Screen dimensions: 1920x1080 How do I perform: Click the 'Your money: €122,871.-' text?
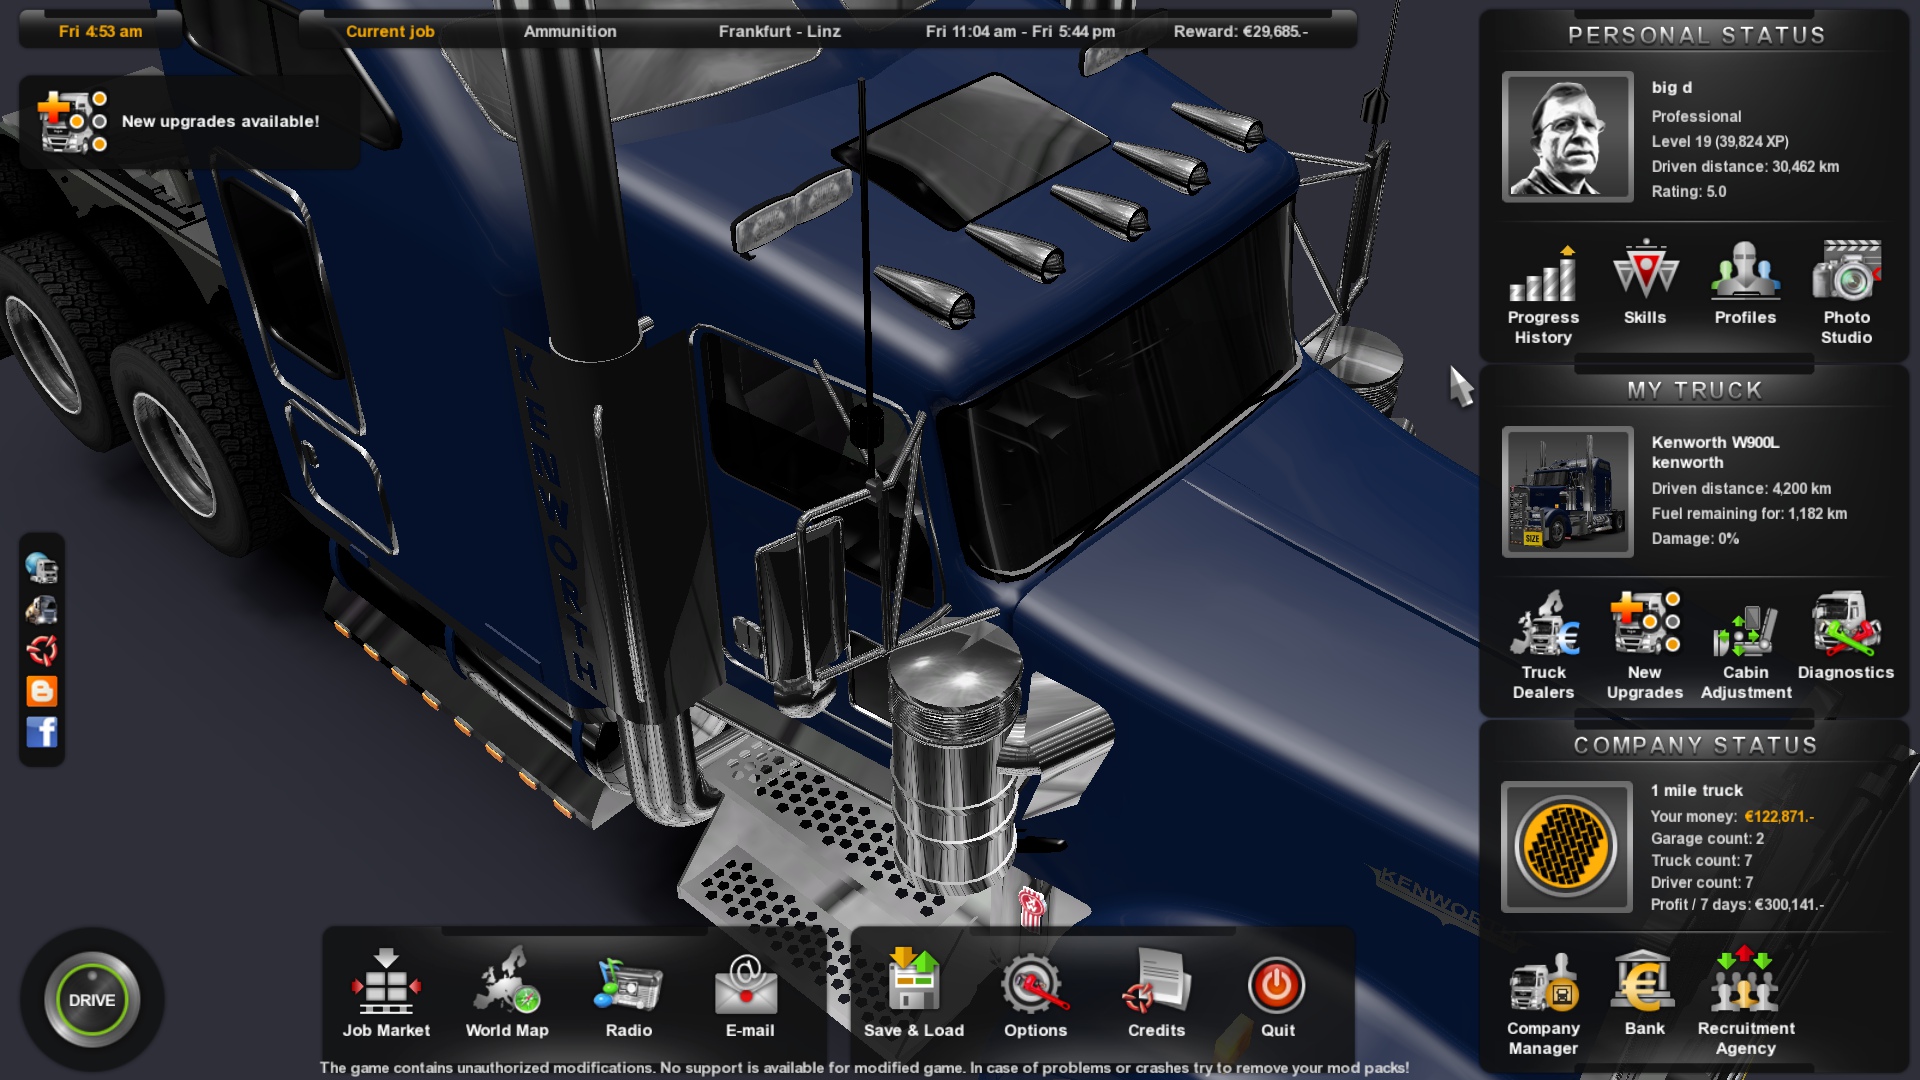point(1732,816)
